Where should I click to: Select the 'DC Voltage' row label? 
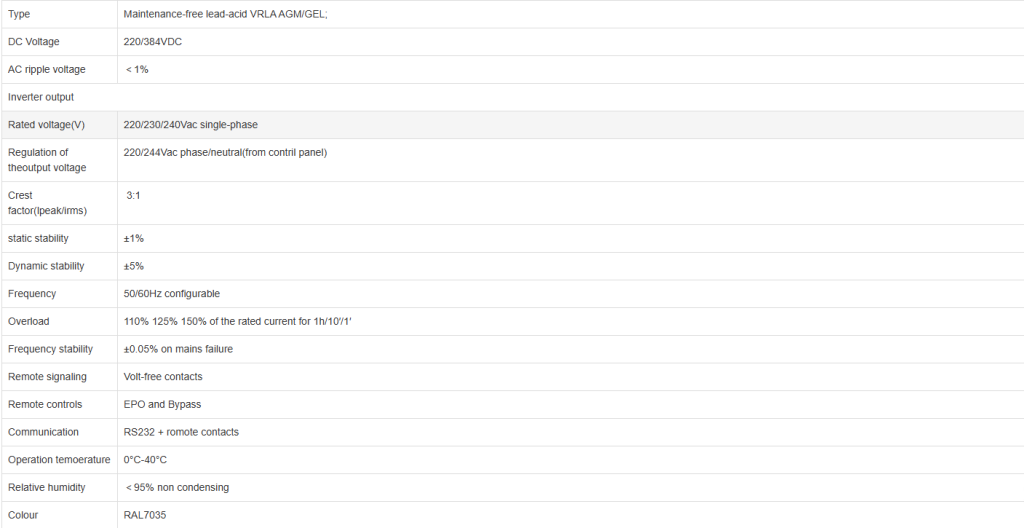(x=33, y=42)
